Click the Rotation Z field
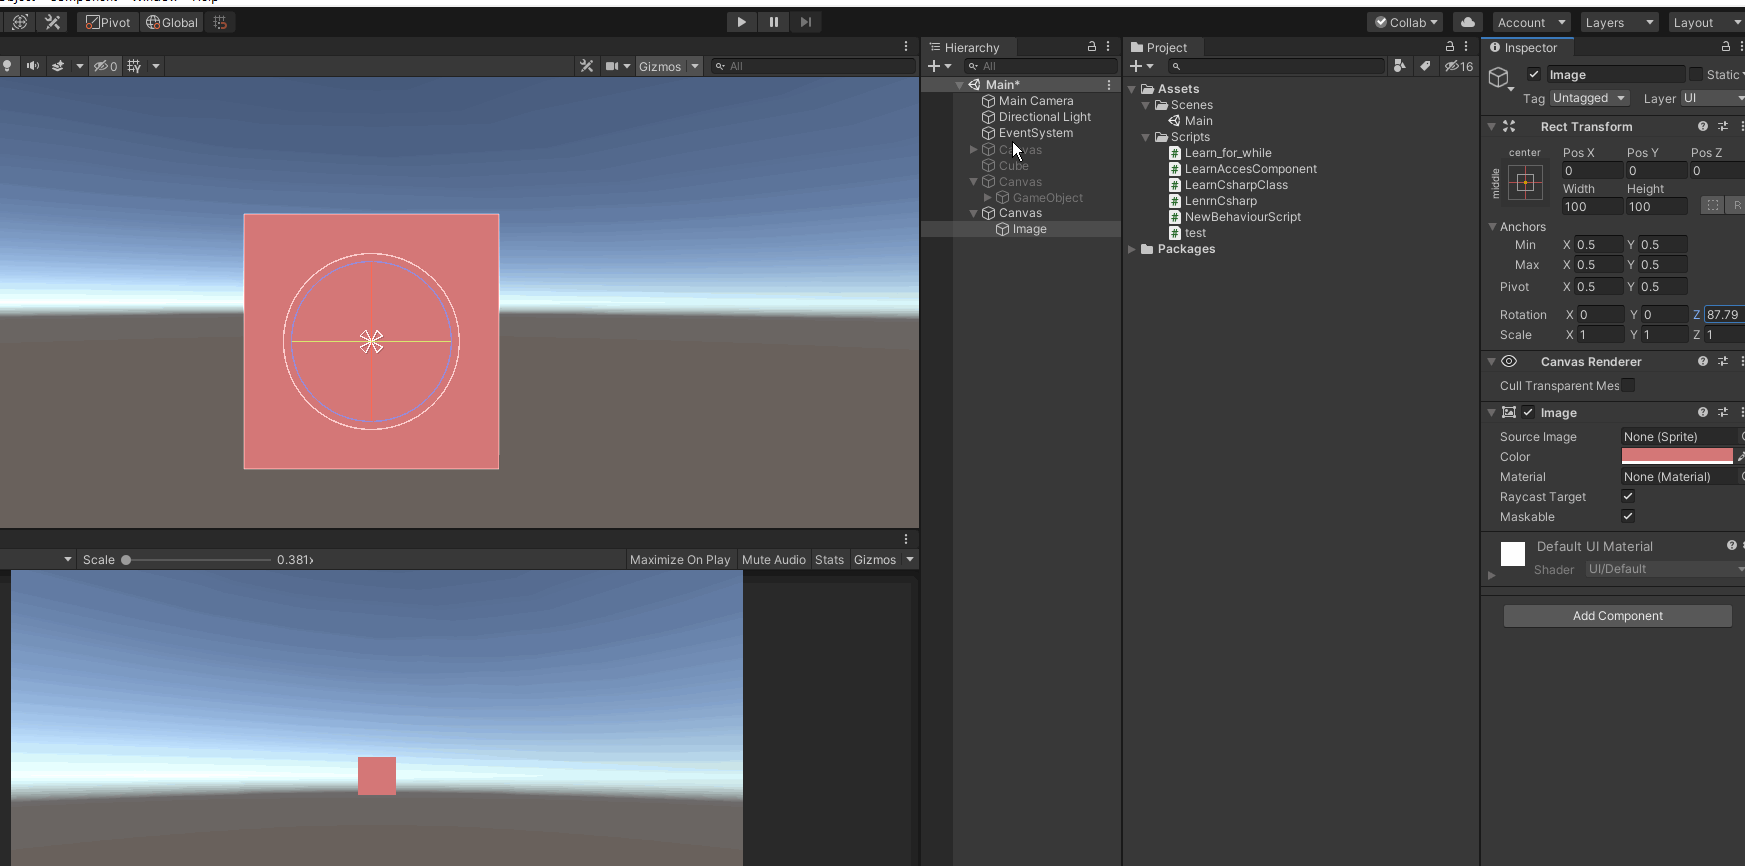Screen dimensions: 1745x866 coord(1724,314)
